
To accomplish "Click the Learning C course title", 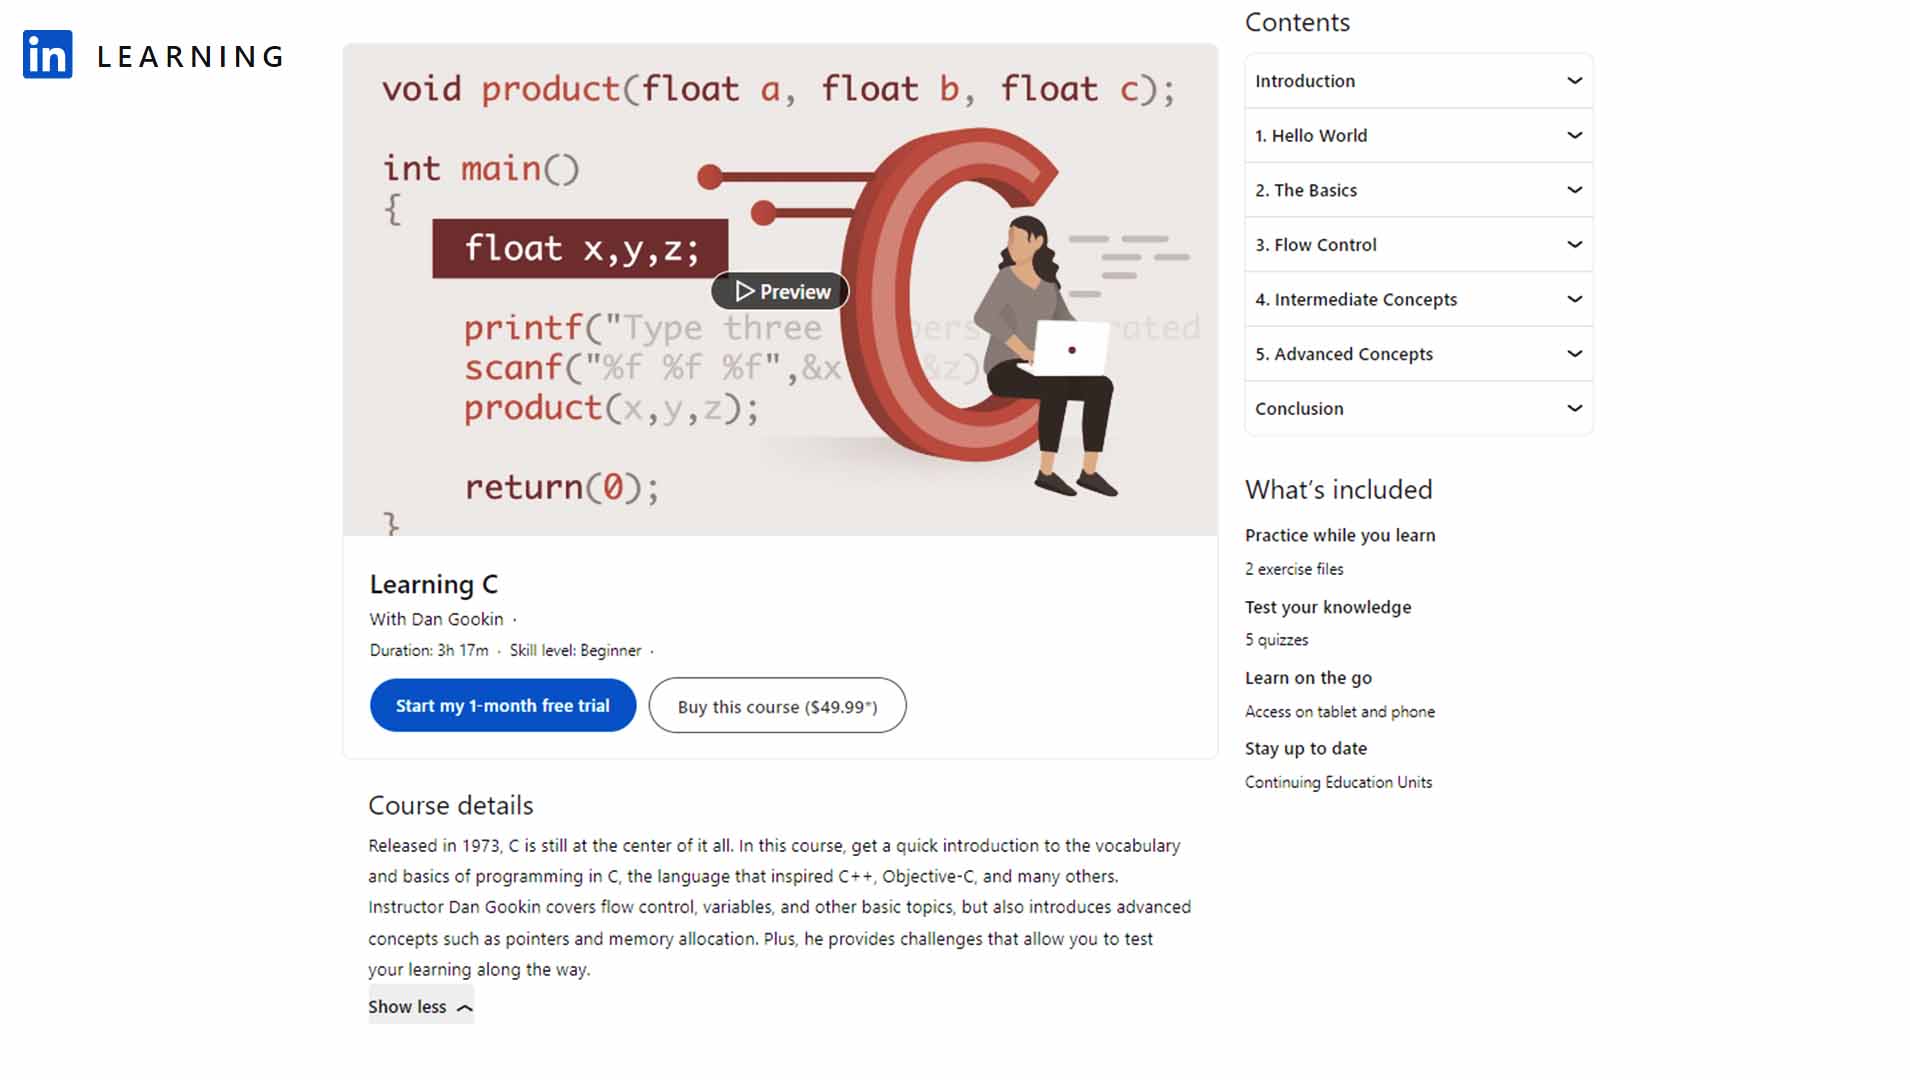I will pyautogui.click(x=434, y=584).
